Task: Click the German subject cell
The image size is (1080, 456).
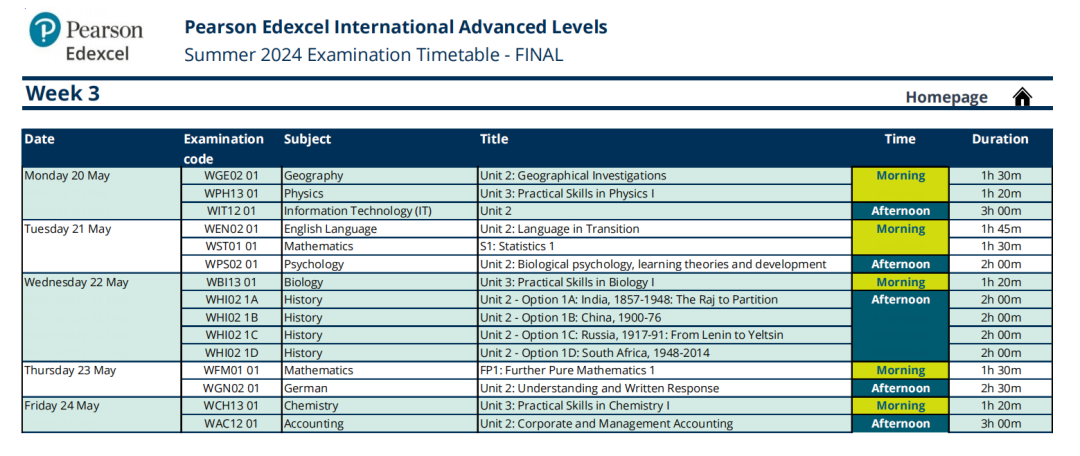Action: point(380,388)
